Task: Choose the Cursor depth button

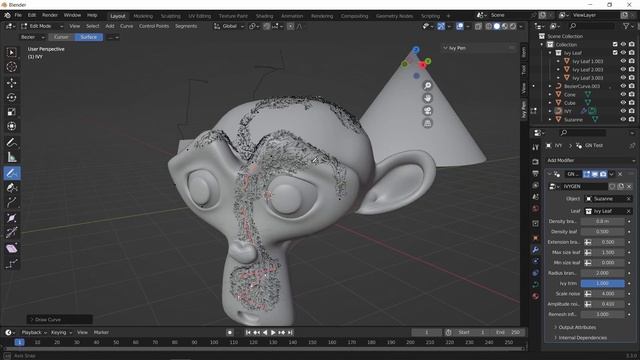Action: click(61, 37)
